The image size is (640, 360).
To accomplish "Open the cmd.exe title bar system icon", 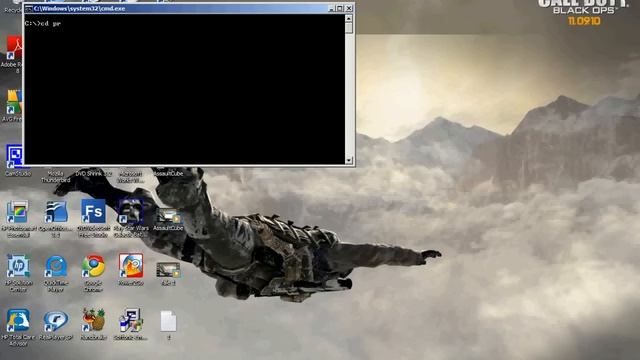I will [29, 8].
